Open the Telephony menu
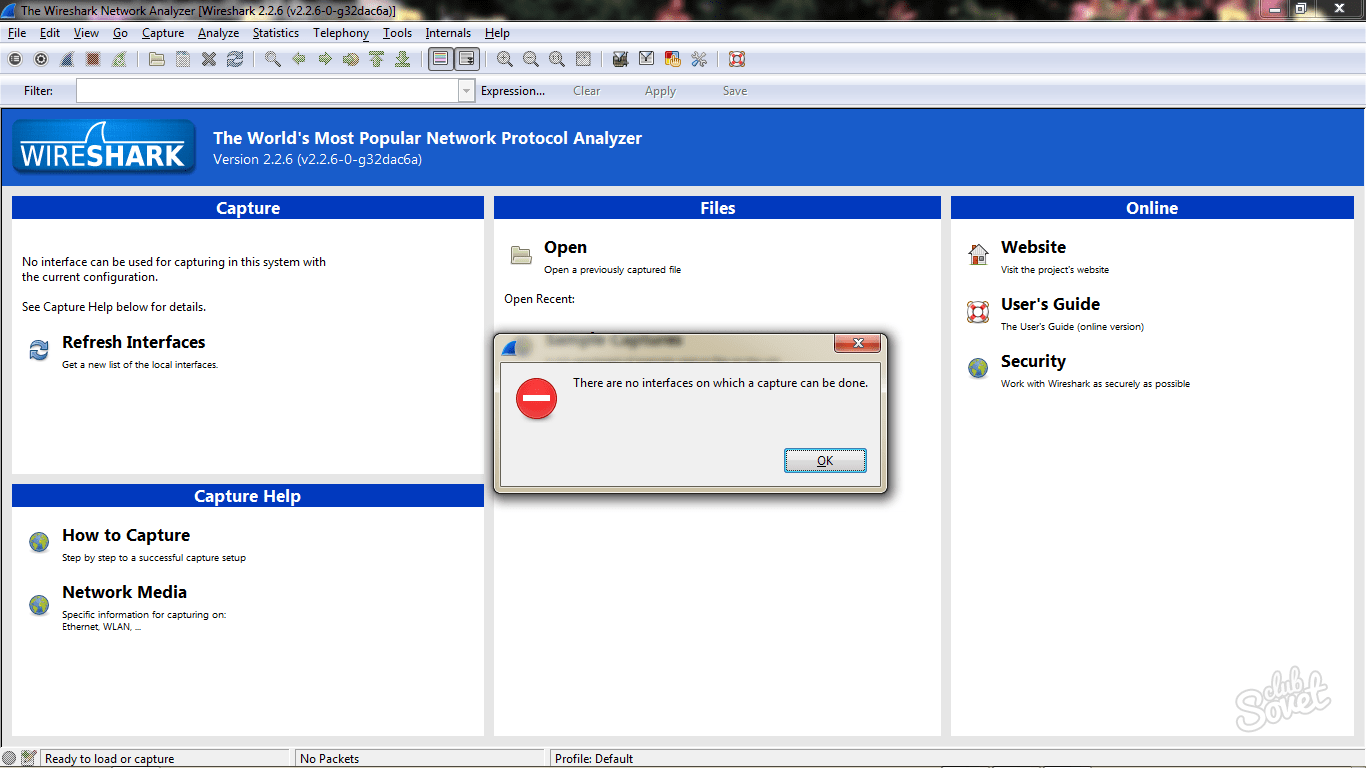Viewport: 1366px width, 768px height. tap(341, 33)
